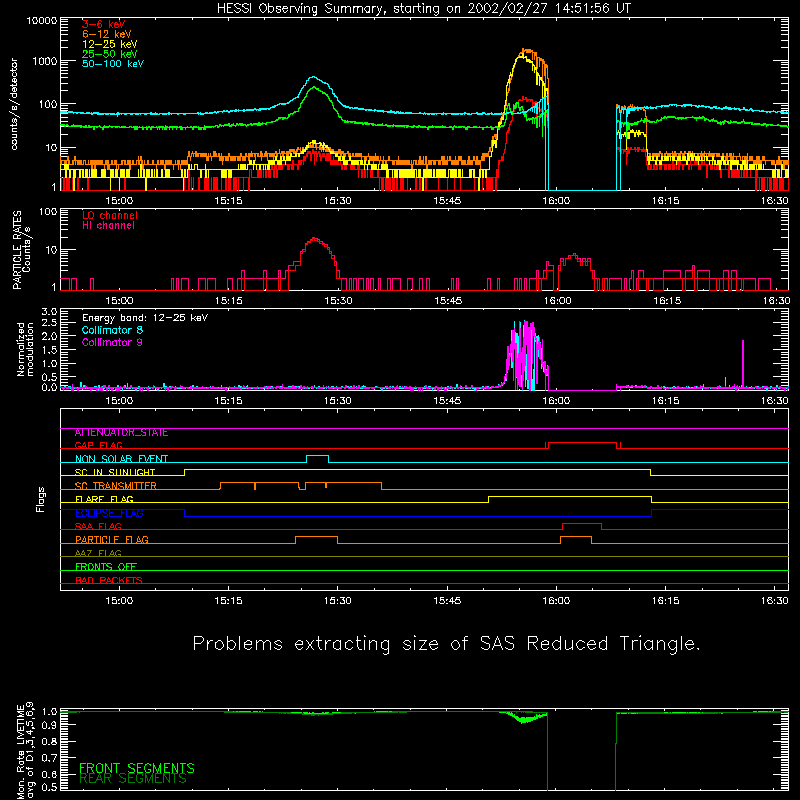Click the isolated magenta Collimator 9 spike near 16:25
Screen dimensions: 800x800
(x=743, y=363)
